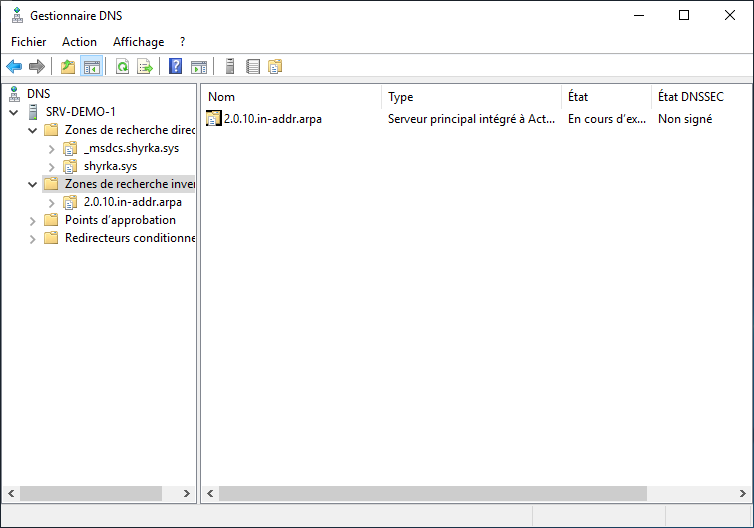Click the Up one level folder icon
Screen dimensions: 754x528
pyautogui.click(x=68, y=67)
